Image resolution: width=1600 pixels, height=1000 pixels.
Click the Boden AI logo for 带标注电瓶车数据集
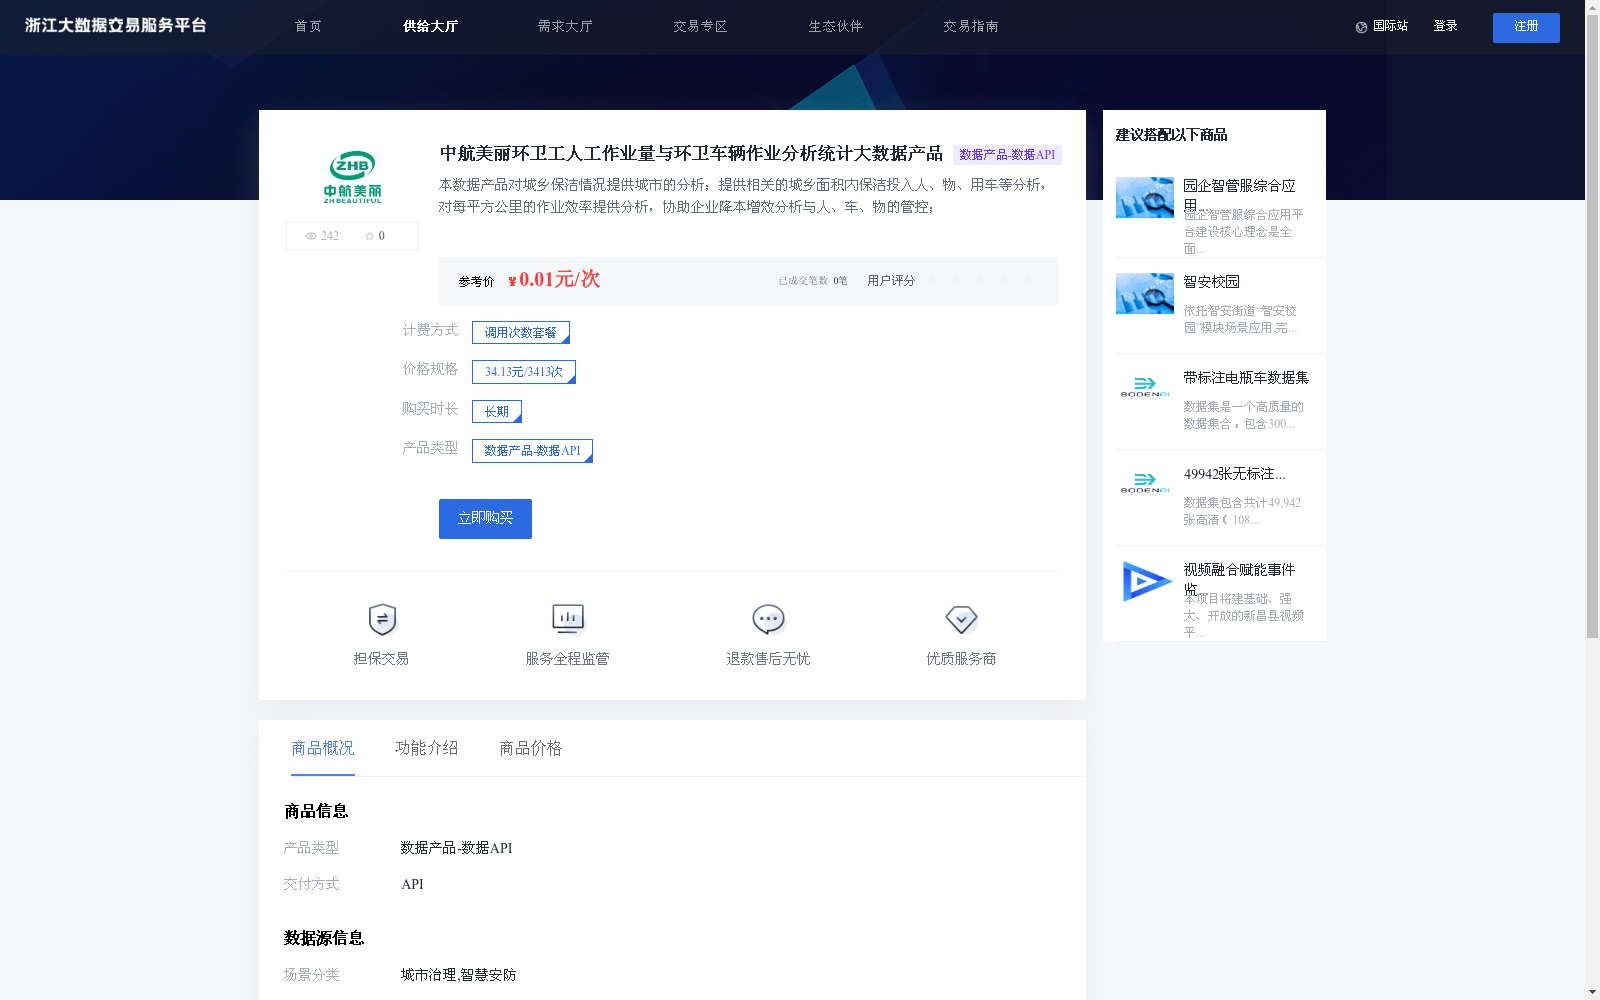click(x=1145, y=387)
